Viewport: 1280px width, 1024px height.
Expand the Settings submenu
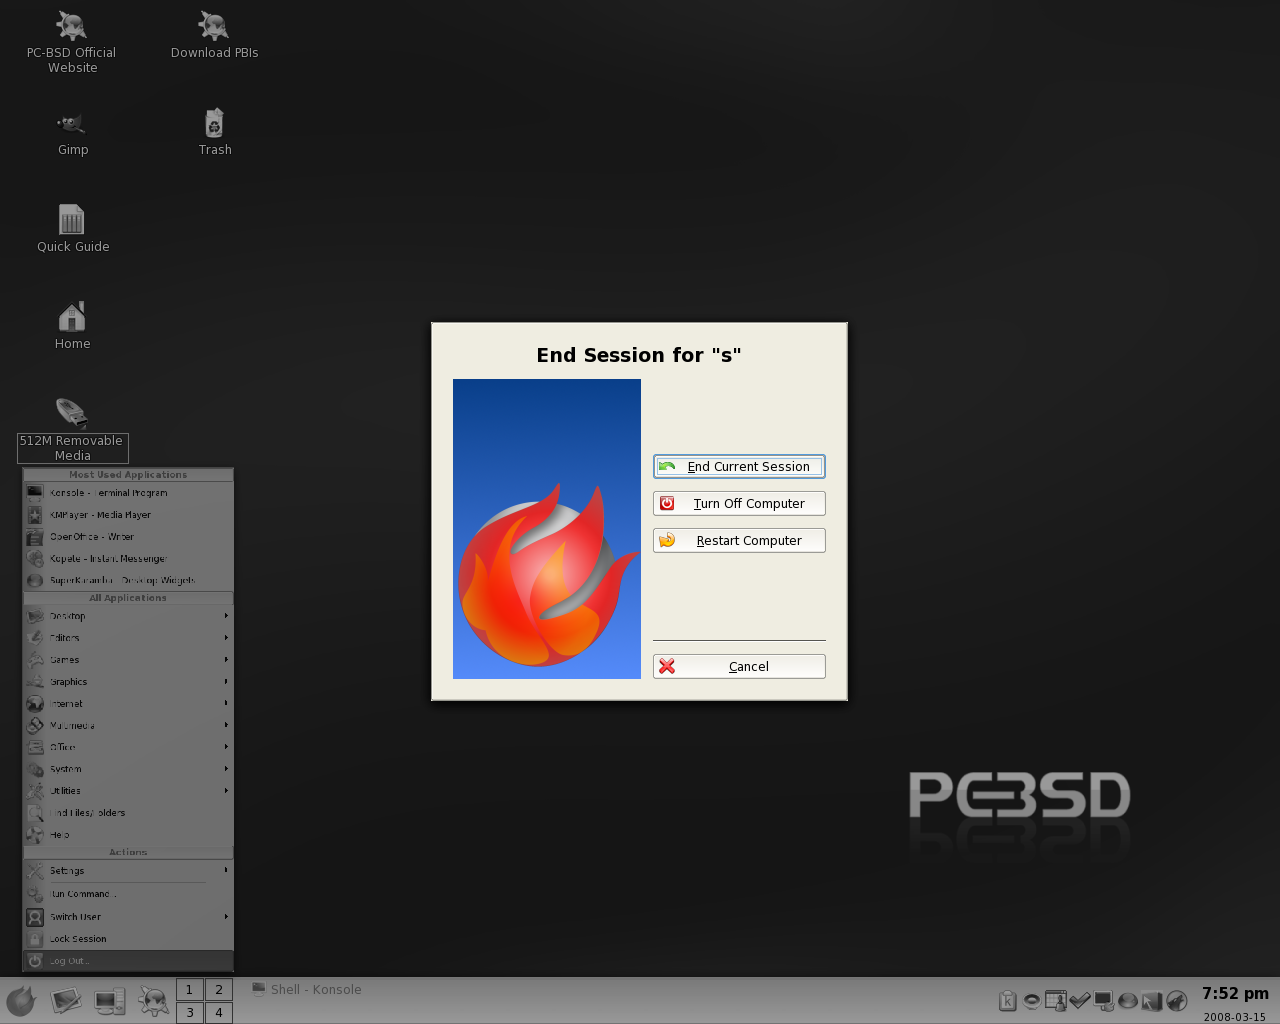click(x=128, y=871)
